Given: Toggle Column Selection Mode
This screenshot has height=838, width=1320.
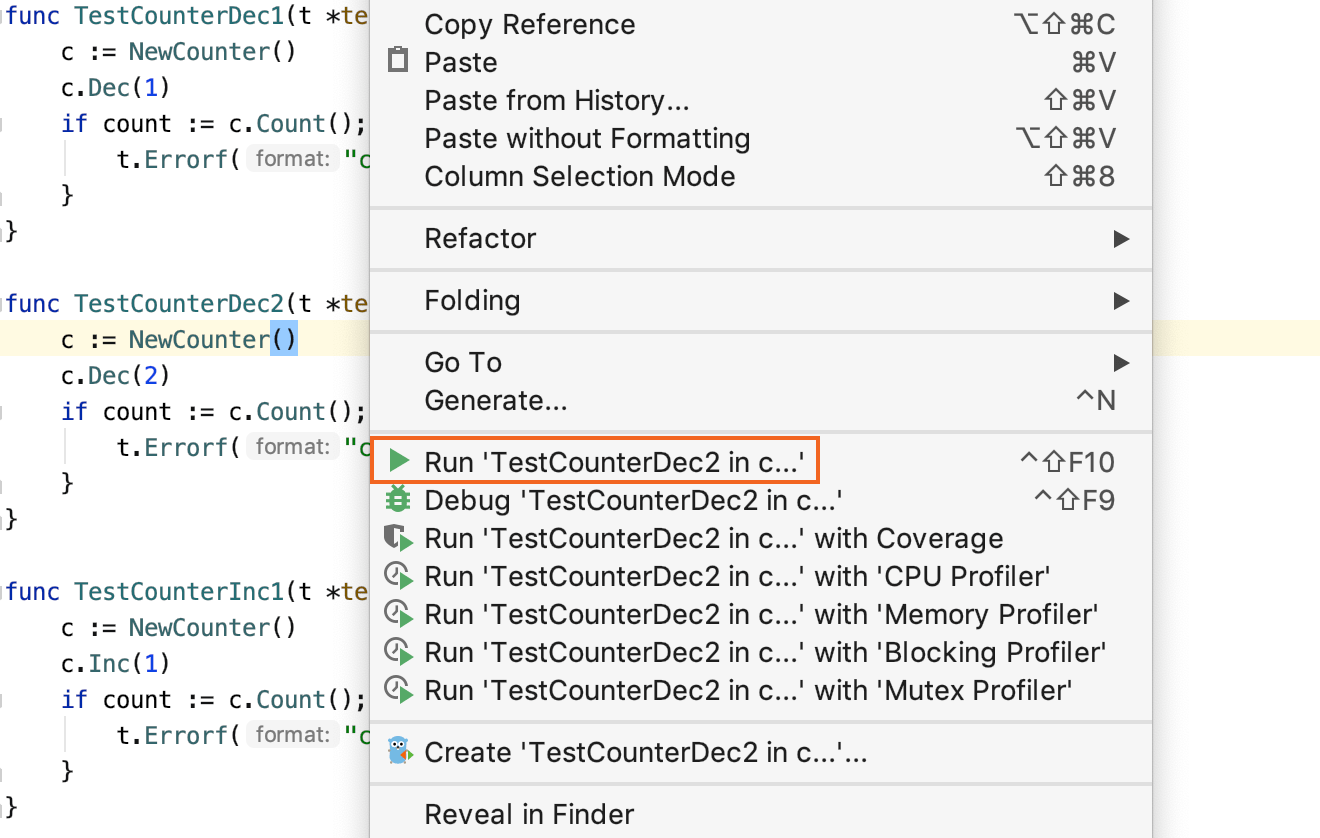Looking at the screenshot, I should pos(579,176).
